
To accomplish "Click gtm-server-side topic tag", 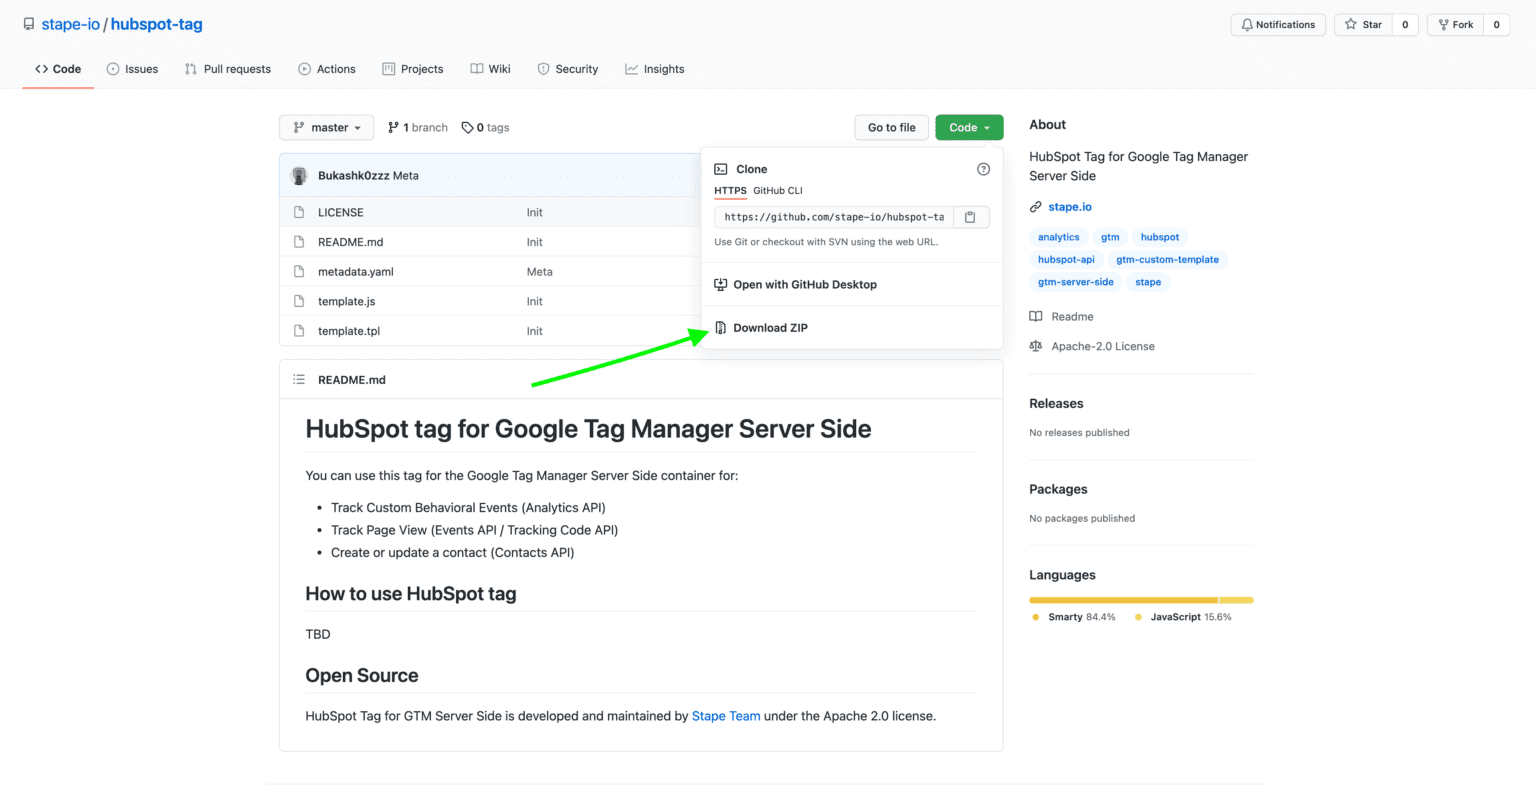I will [x=1076, y=282].
